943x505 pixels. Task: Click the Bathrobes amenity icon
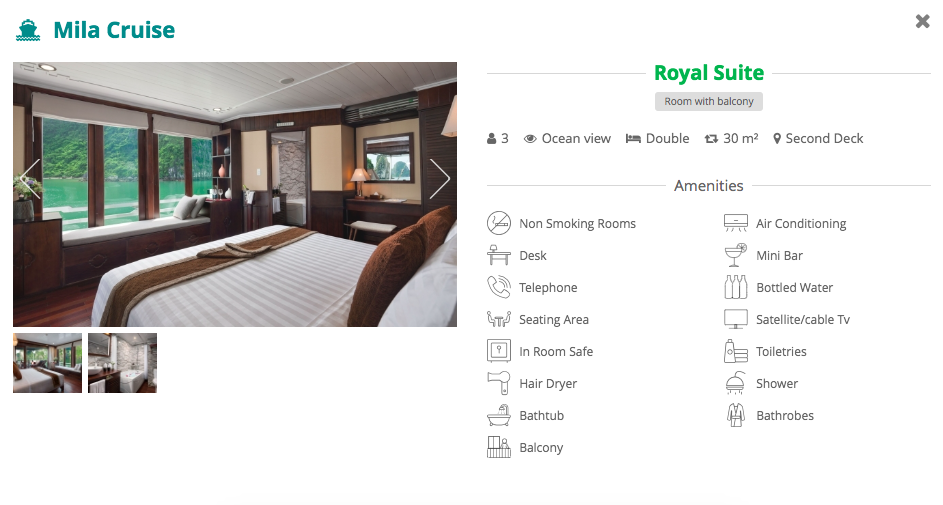coord(736,415)
